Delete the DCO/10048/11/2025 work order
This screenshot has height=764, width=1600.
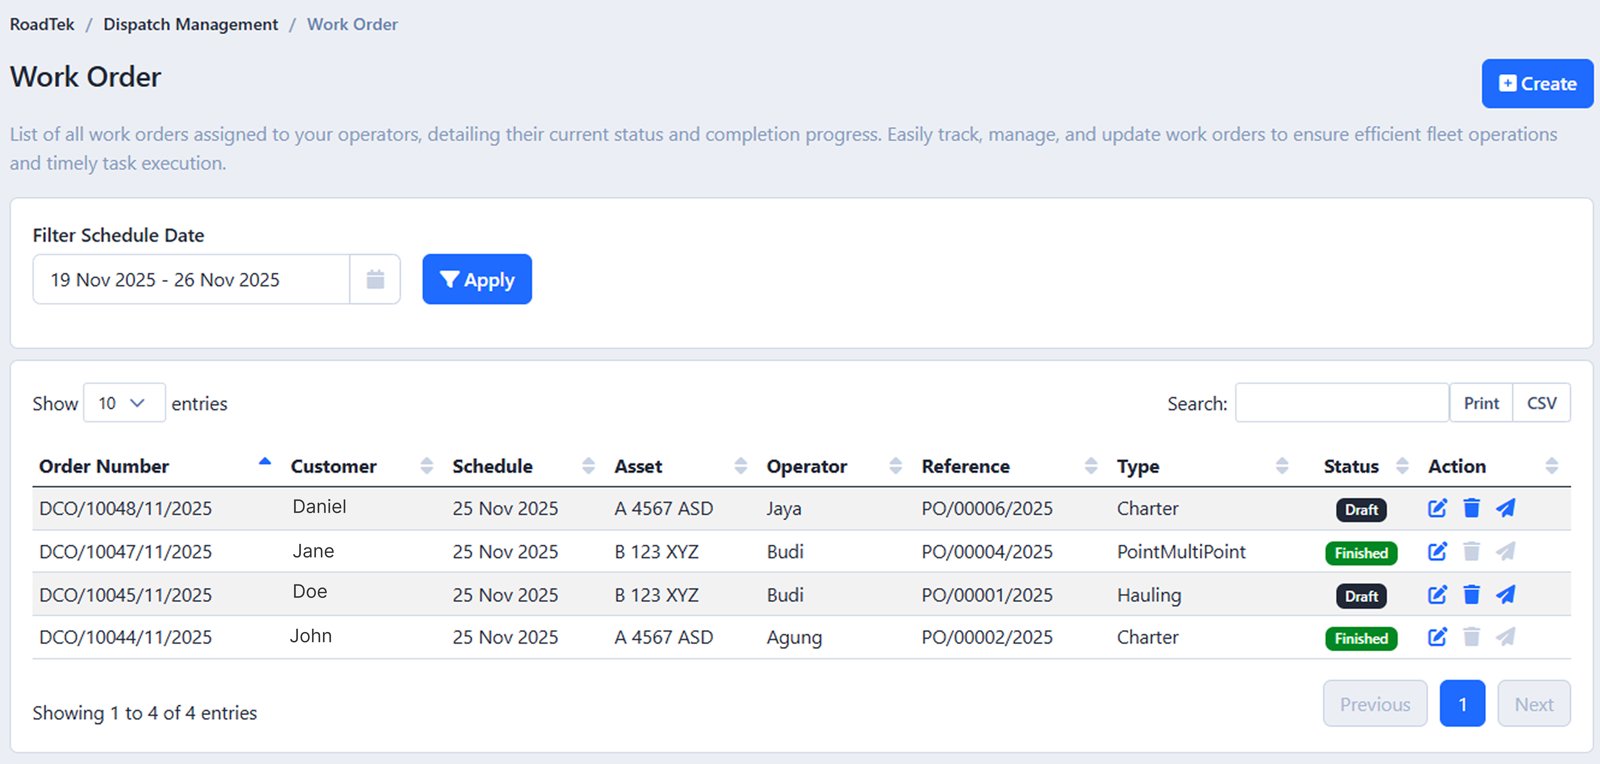tap(1471, 508)
